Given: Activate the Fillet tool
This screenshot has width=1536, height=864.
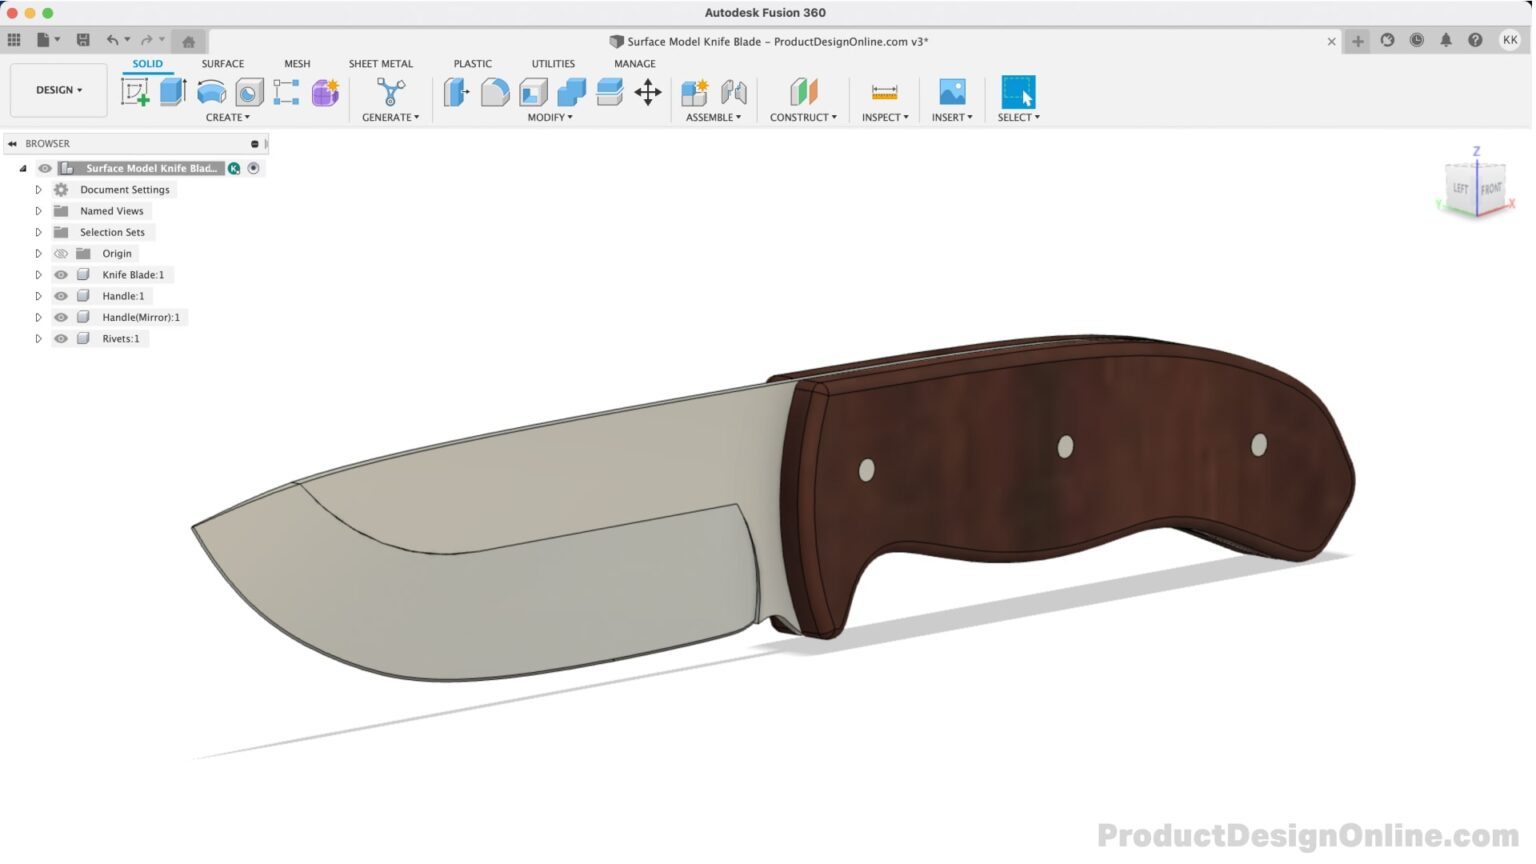Looking at the screenshot, I should coord(495,92).
